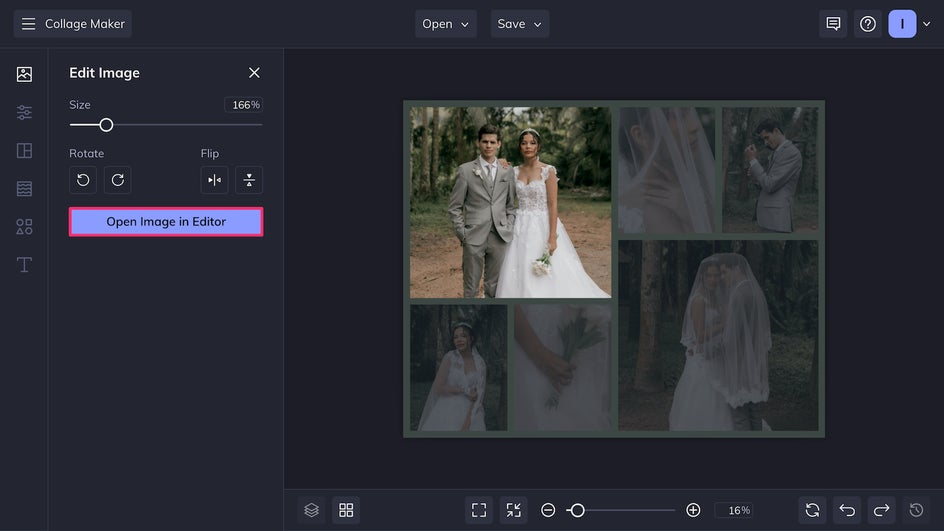Viewport: 944px width, 531px height.
Task: Click the zoom slider handle
Action: coord(577,510)
